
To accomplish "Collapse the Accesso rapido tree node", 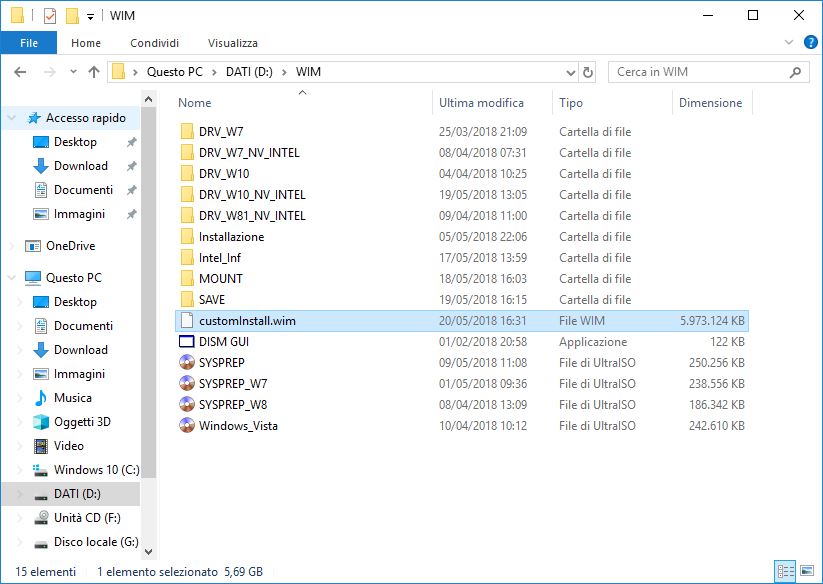I will (x=12, y=118).
